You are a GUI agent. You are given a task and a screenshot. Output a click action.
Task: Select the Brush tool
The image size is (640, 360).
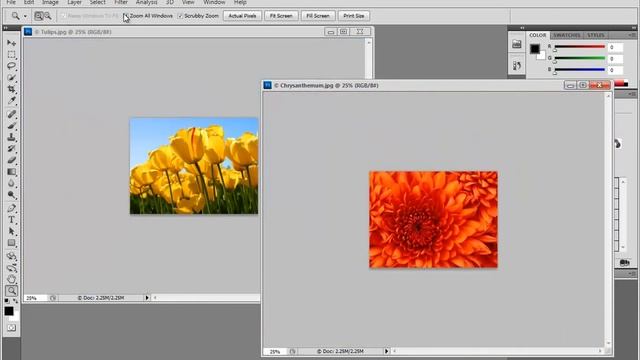(x=11, y=125)
